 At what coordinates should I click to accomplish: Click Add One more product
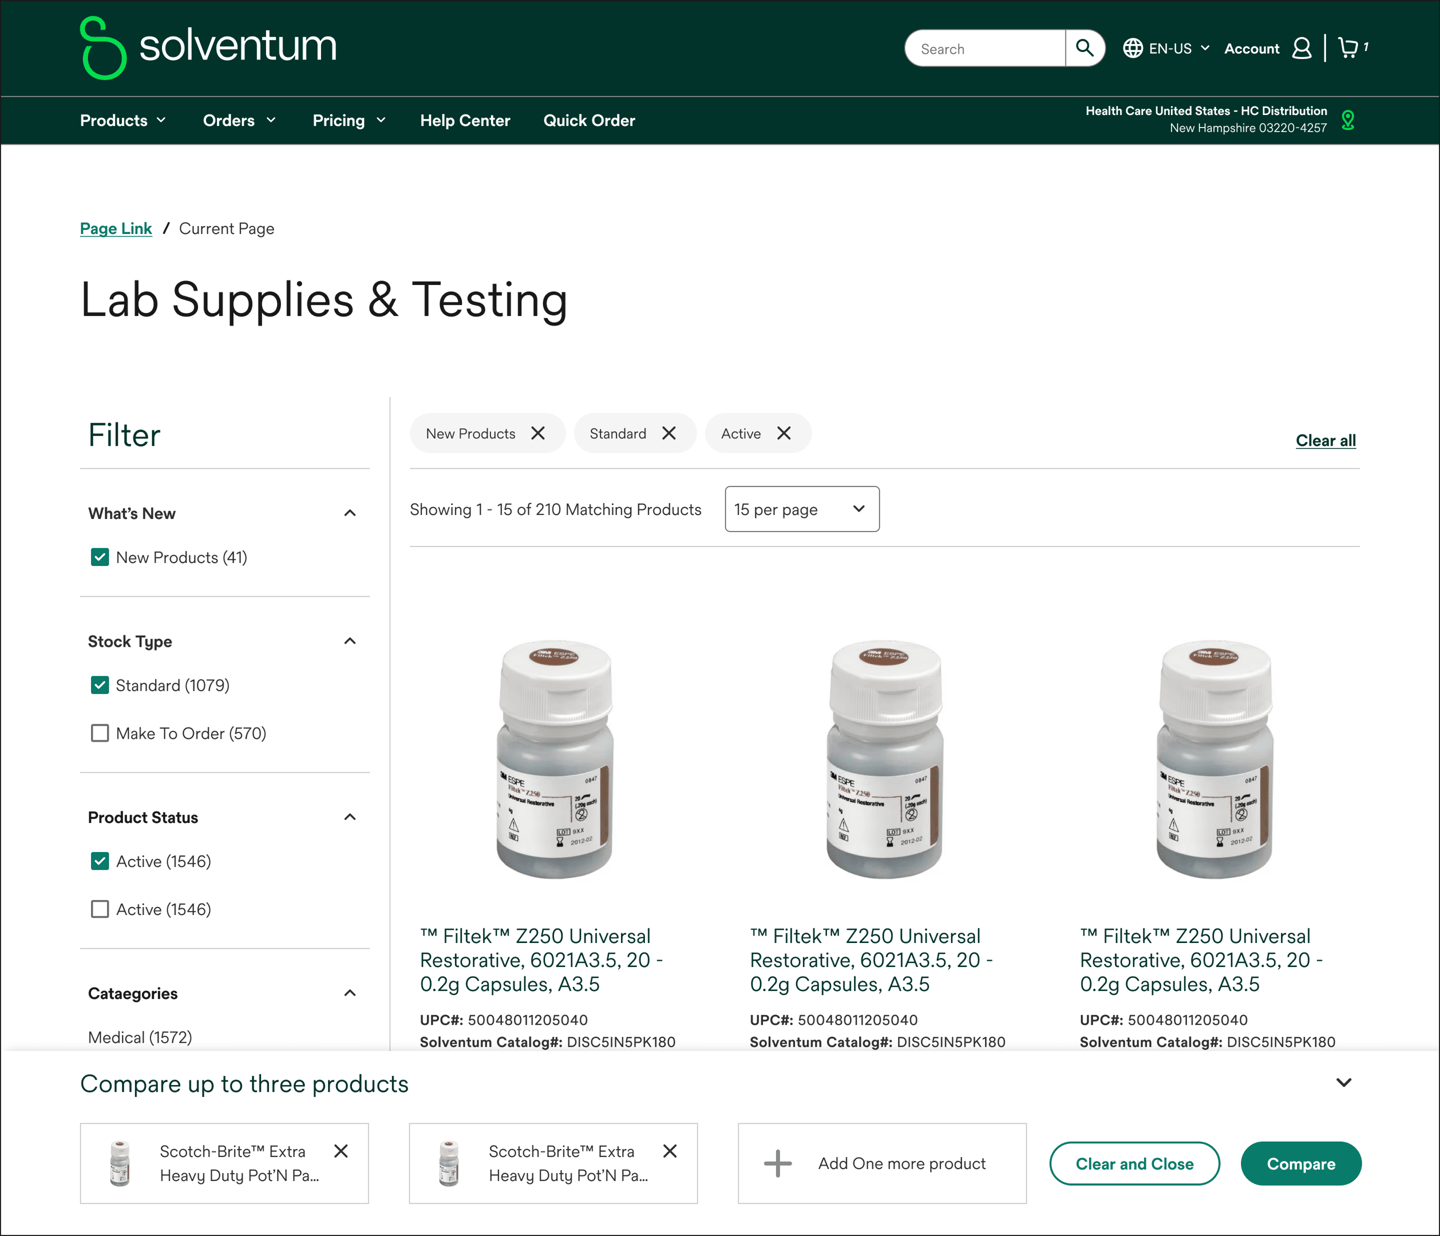[882, 1163]
